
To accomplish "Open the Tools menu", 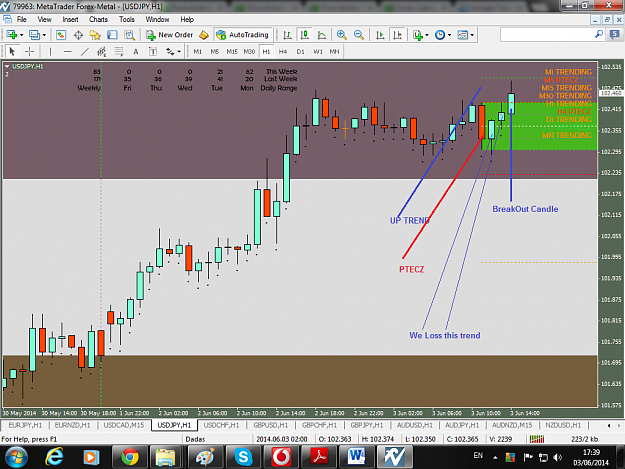I will click(127, 19).
